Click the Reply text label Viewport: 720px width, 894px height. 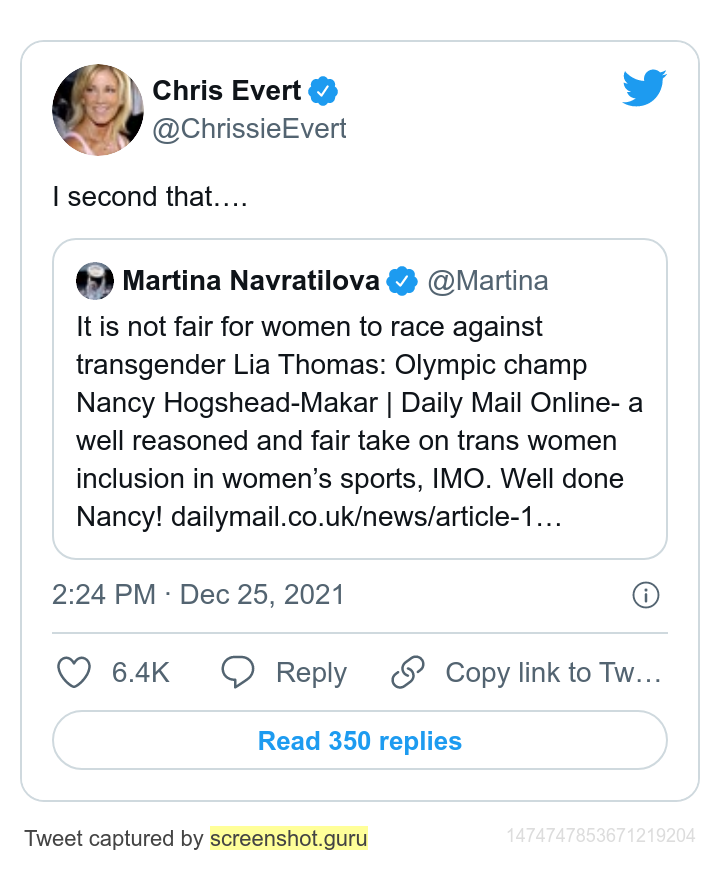311,673
